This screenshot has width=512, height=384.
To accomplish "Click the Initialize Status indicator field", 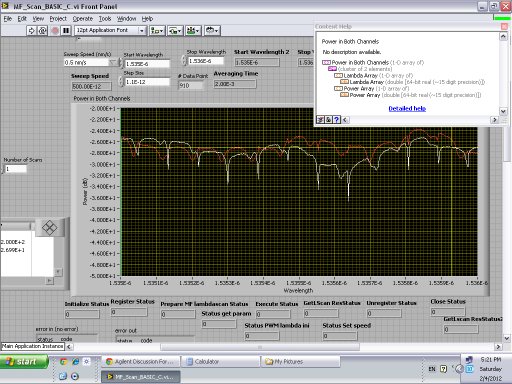I will (x=82, y=314).
